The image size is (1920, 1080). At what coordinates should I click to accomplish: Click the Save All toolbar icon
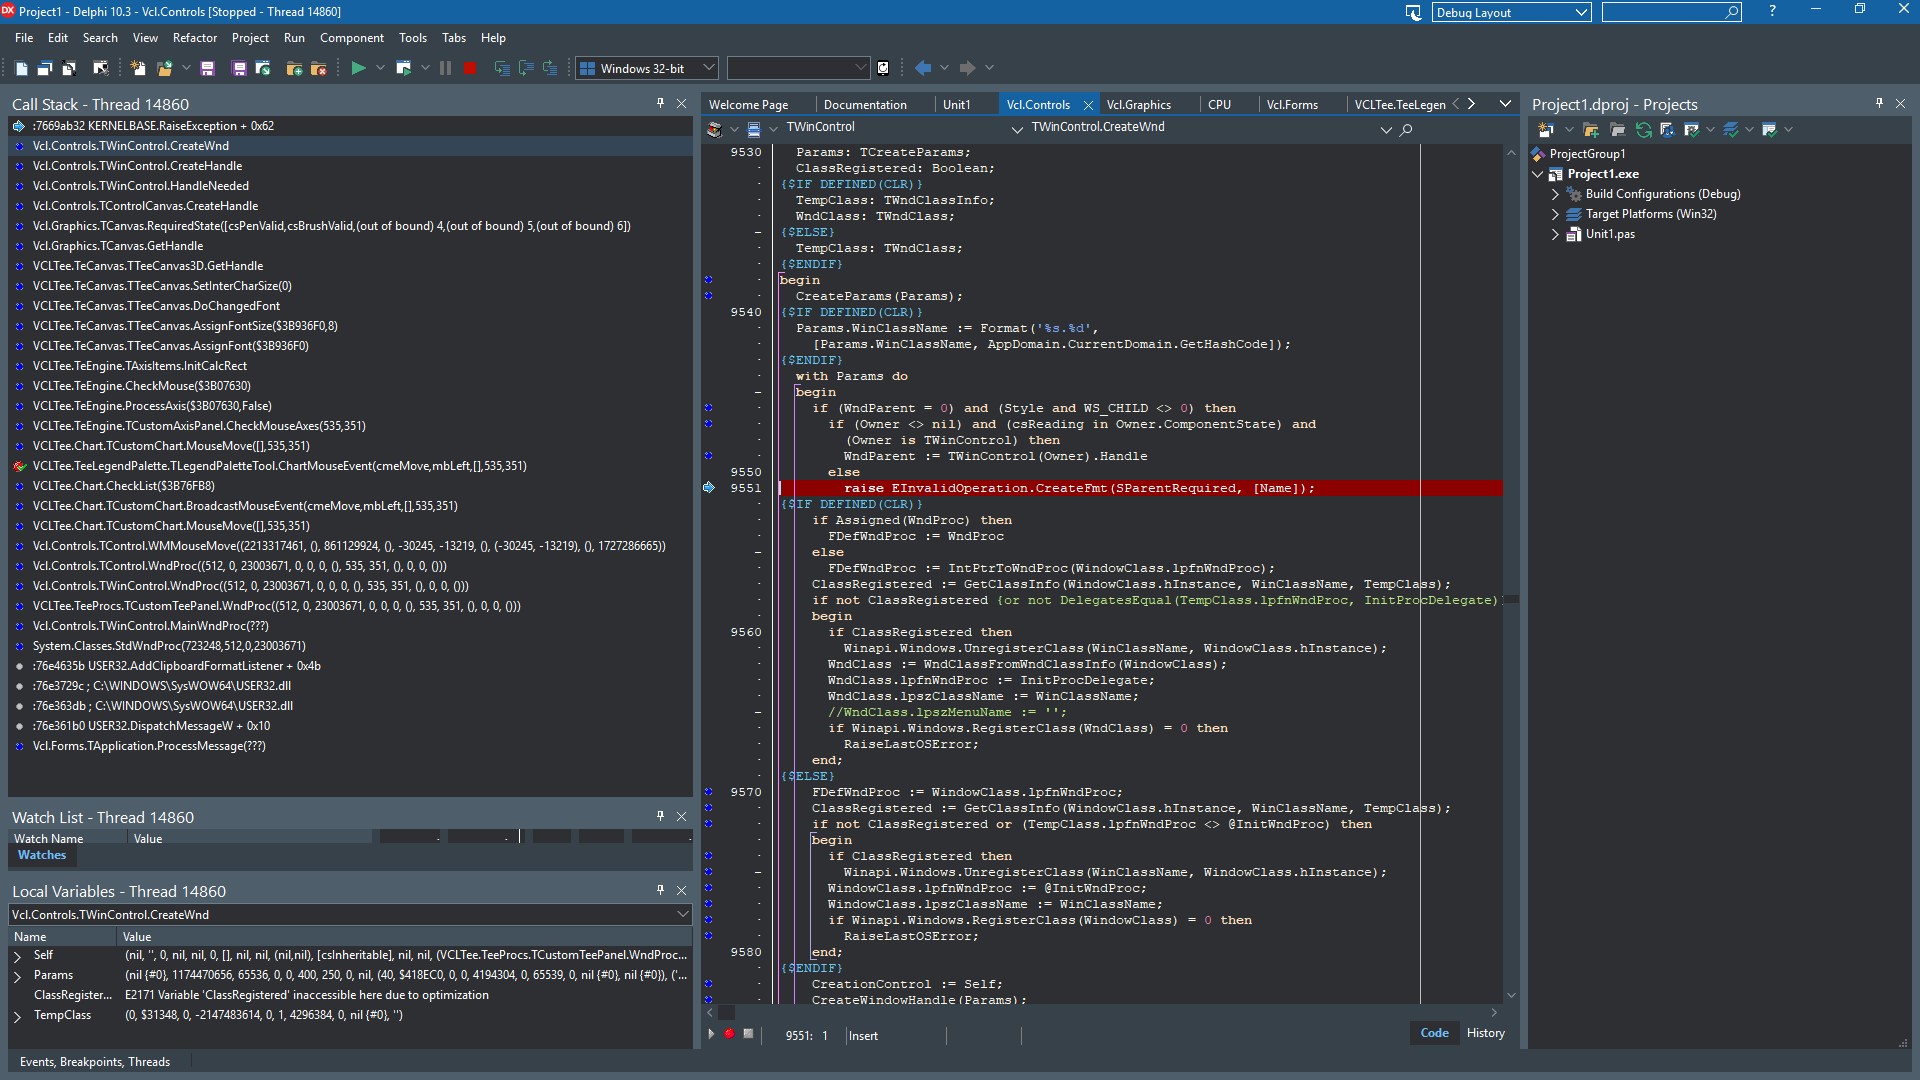pyautogui.click(x=238, y=68)
